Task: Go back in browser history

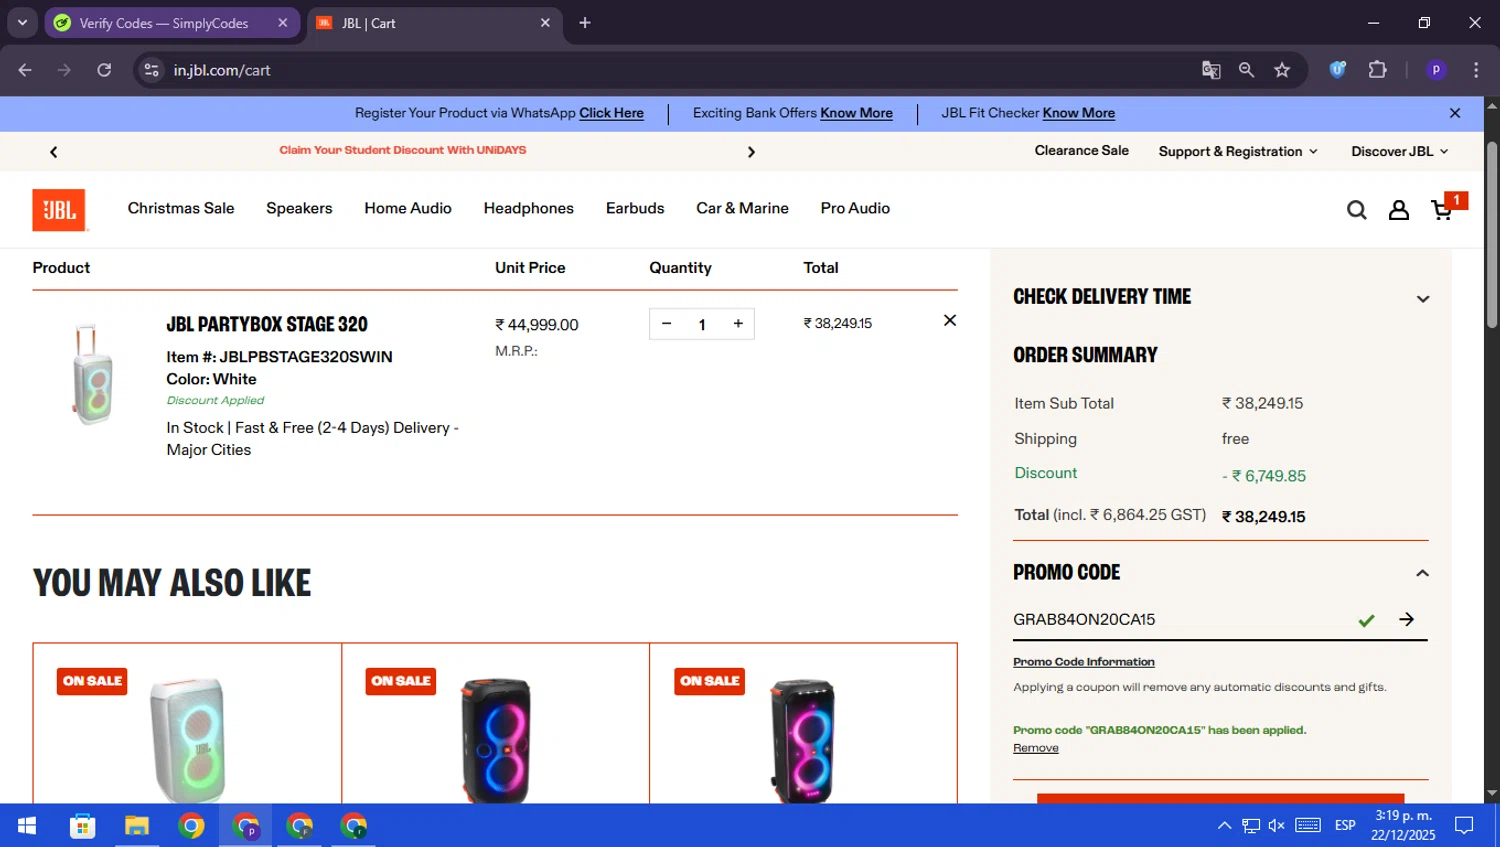Action: pos(25,70)
